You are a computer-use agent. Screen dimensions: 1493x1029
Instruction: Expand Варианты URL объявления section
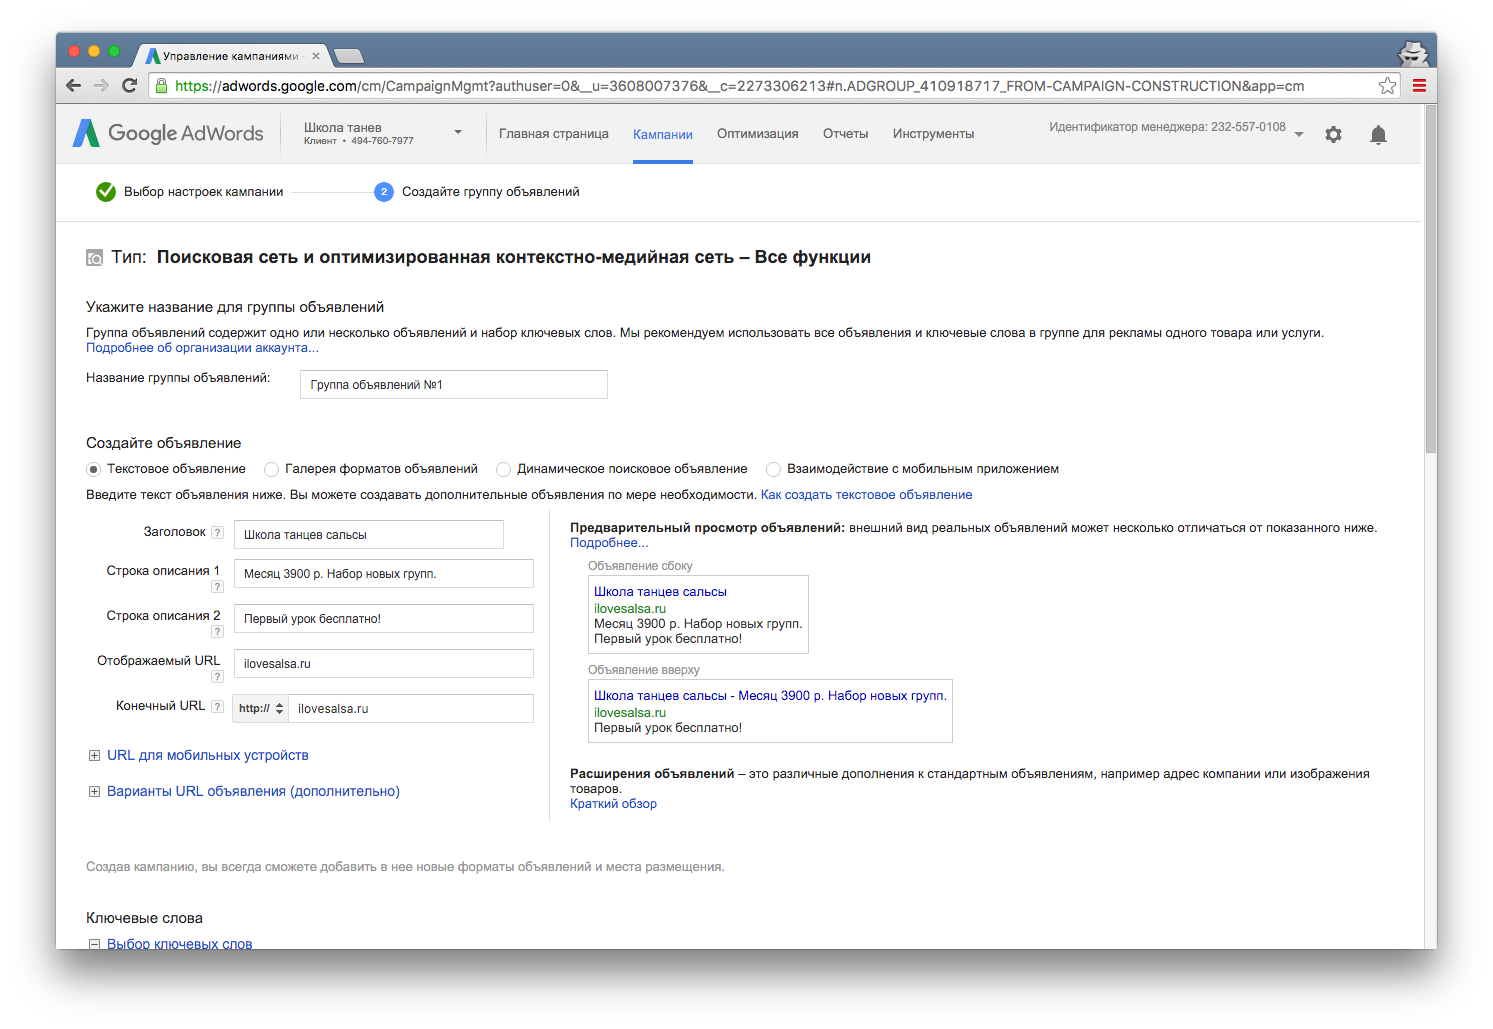tap(94, 792)
